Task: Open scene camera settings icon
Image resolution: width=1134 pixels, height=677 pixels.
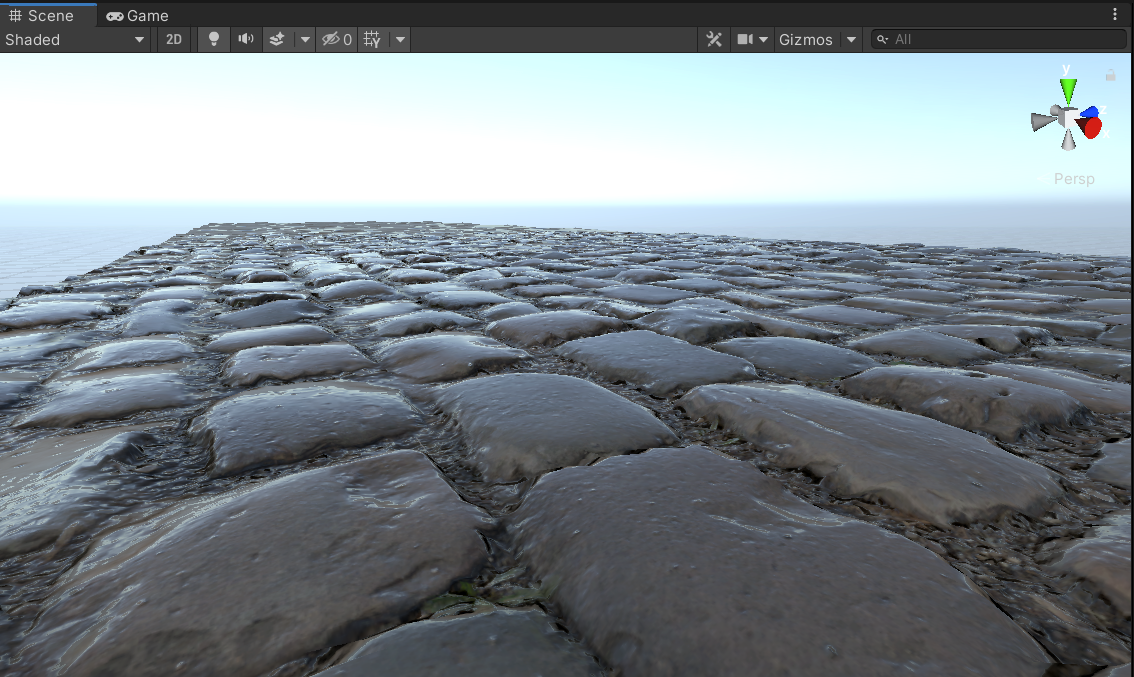Action: coord(745,40)
